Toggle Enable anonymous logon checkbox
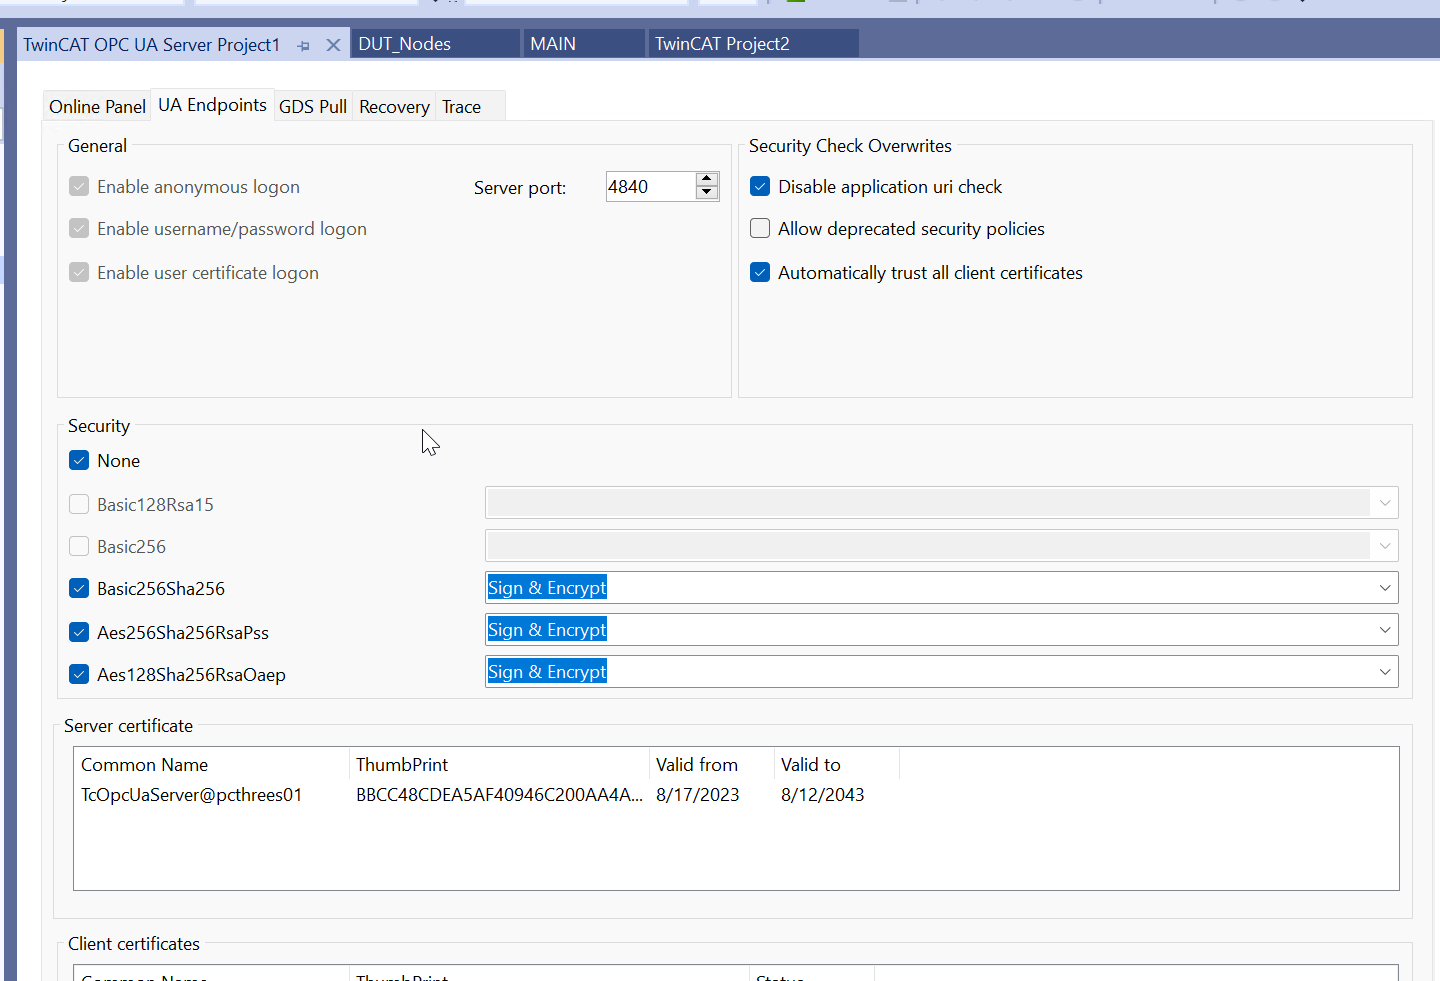This screenshot has height=981, width=1440. pyautogui.click(x=79, y=187)
